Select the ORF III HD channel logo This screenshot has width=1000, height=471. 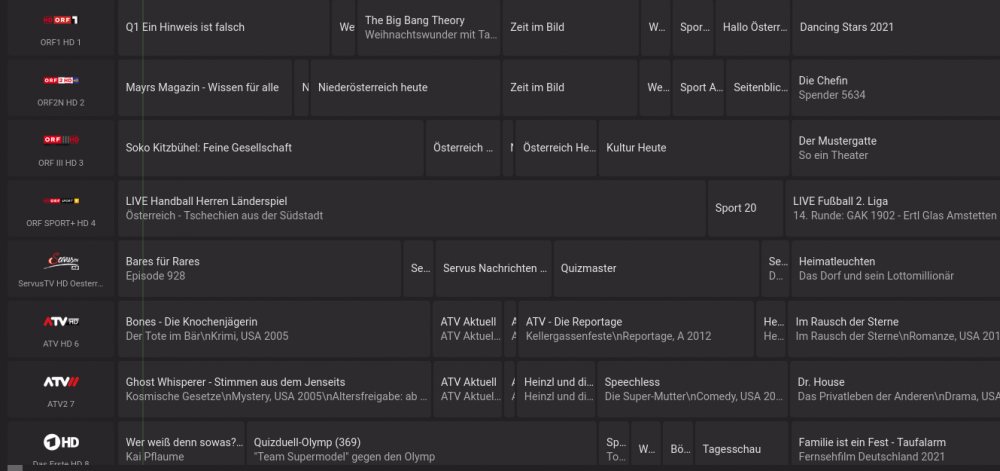point(61,140)
